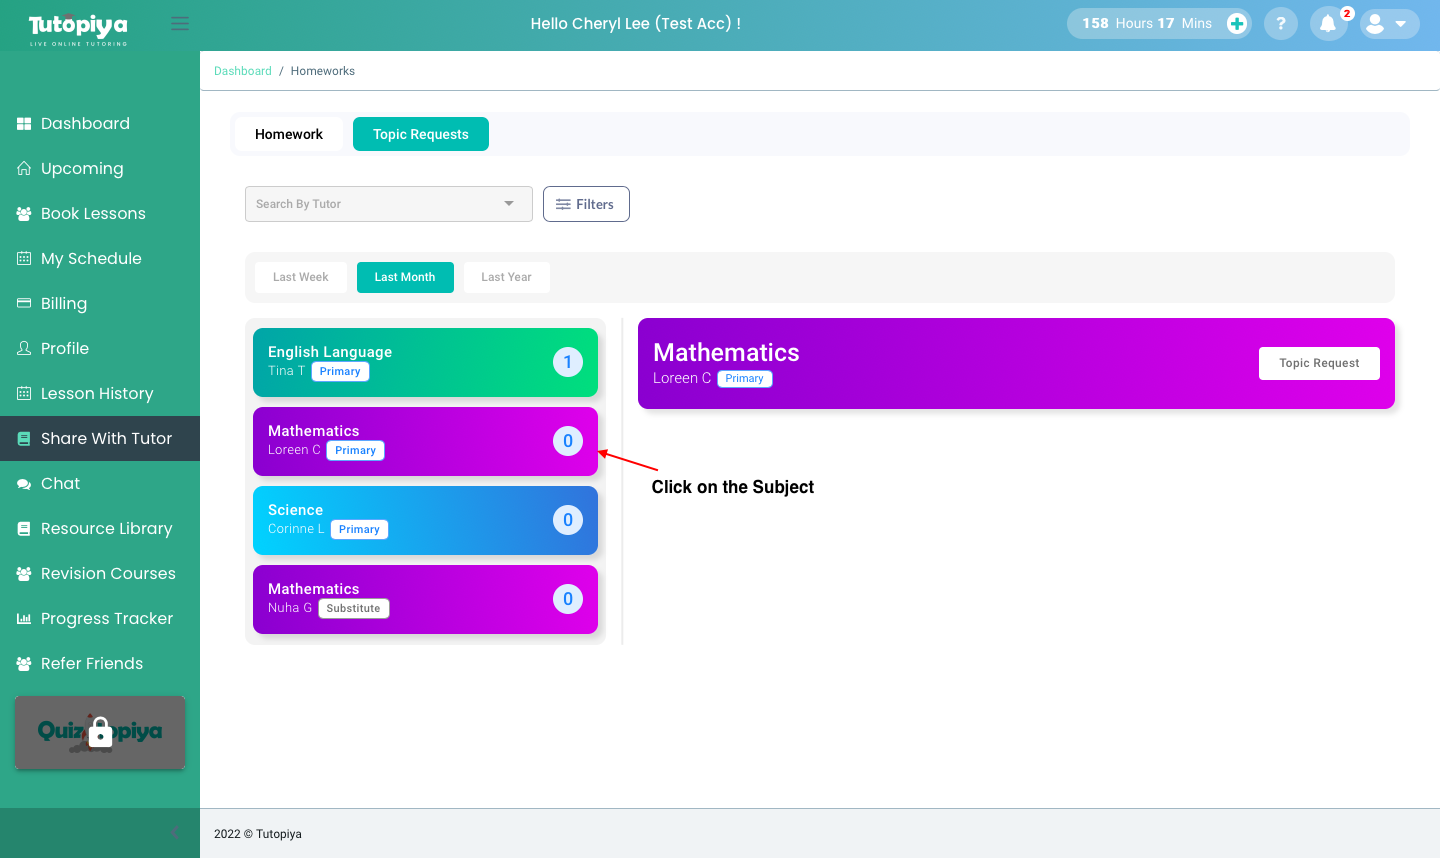Switch to the Homework tab
The height and width of the screenshot is (858, 1440).
tap(288, 134)
